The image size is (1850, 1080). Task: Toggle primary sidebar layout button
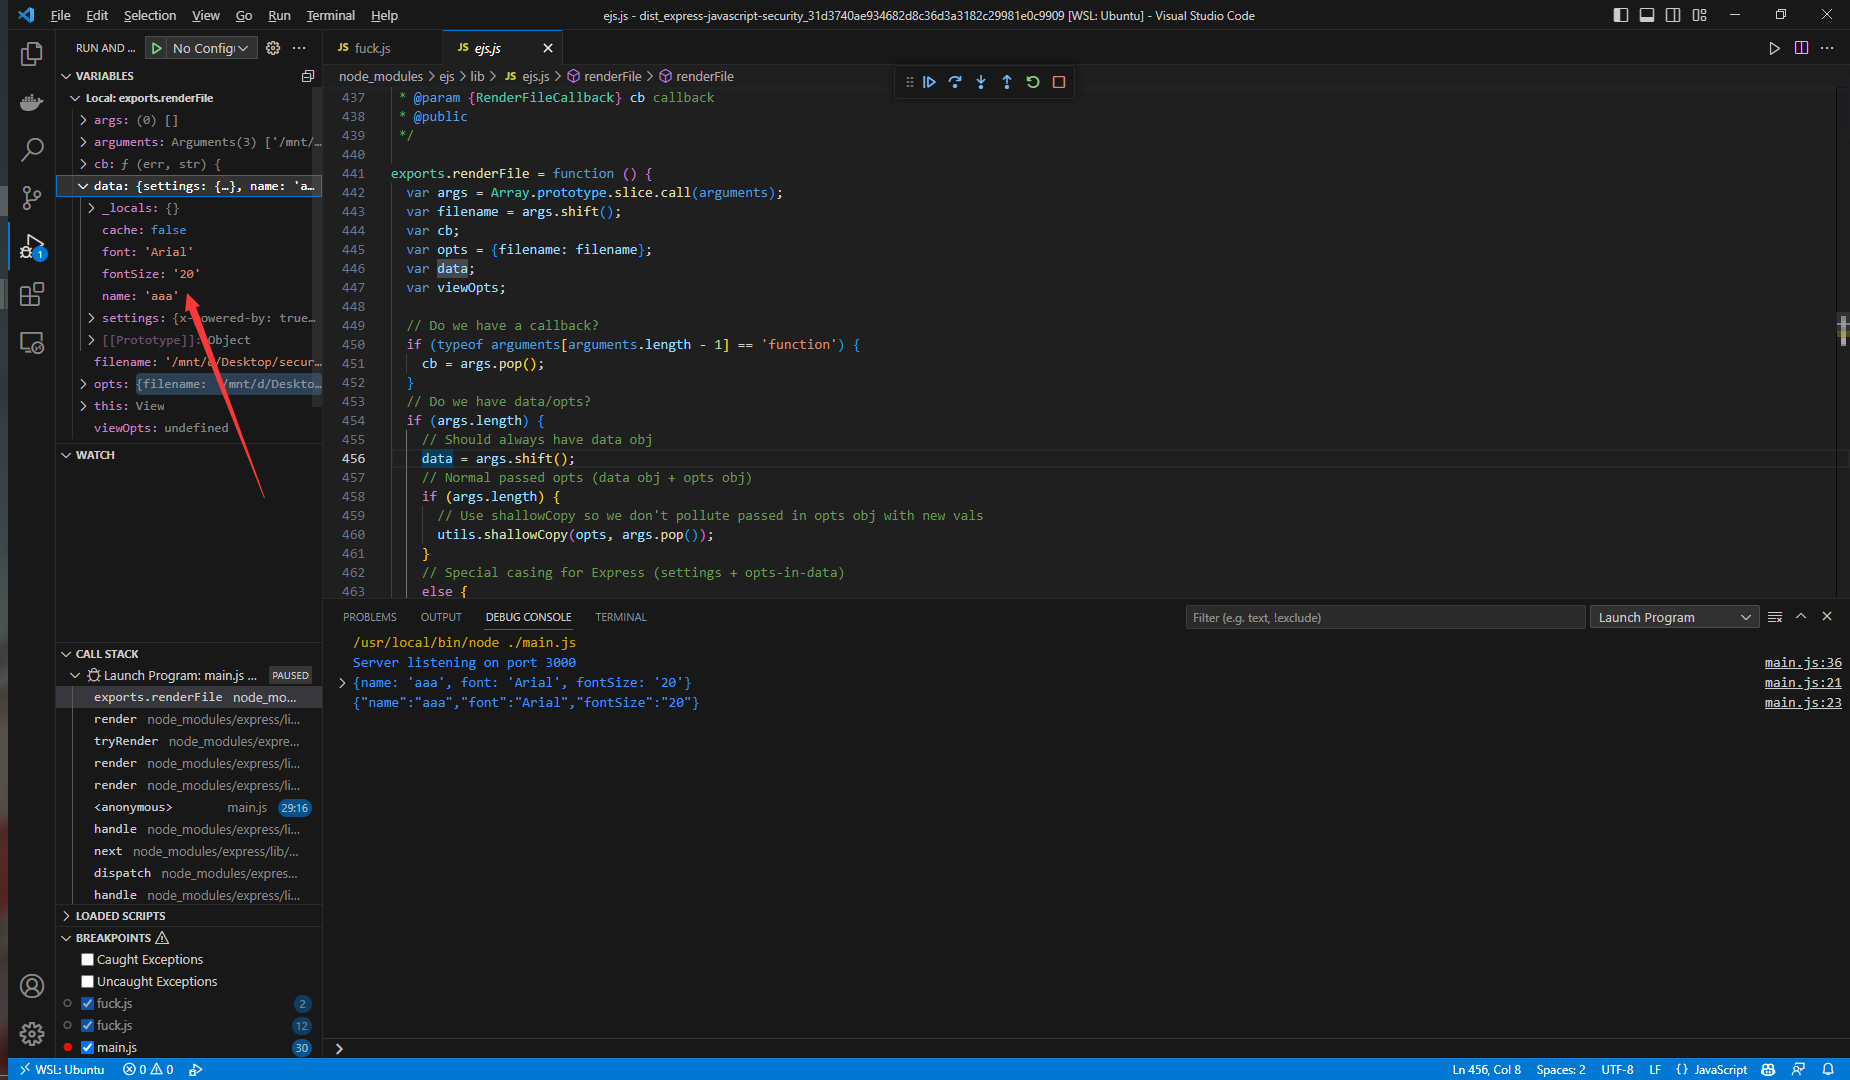click(x=1621, y=15)
